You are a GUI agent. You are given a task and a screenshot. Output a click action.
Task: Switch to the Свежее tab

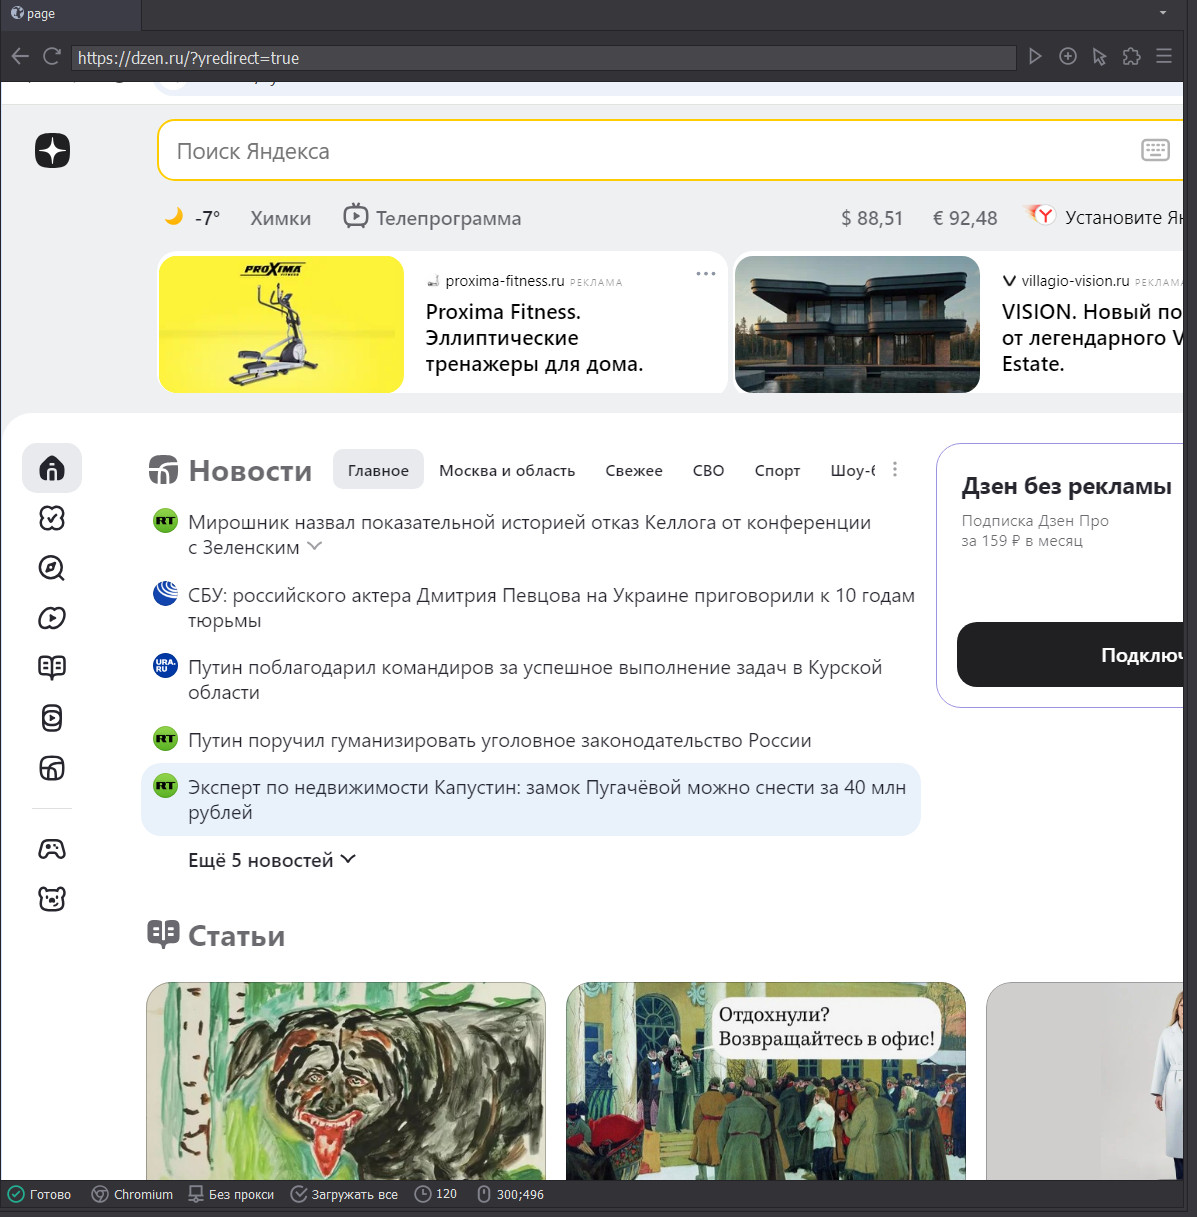tap(634, 470)
